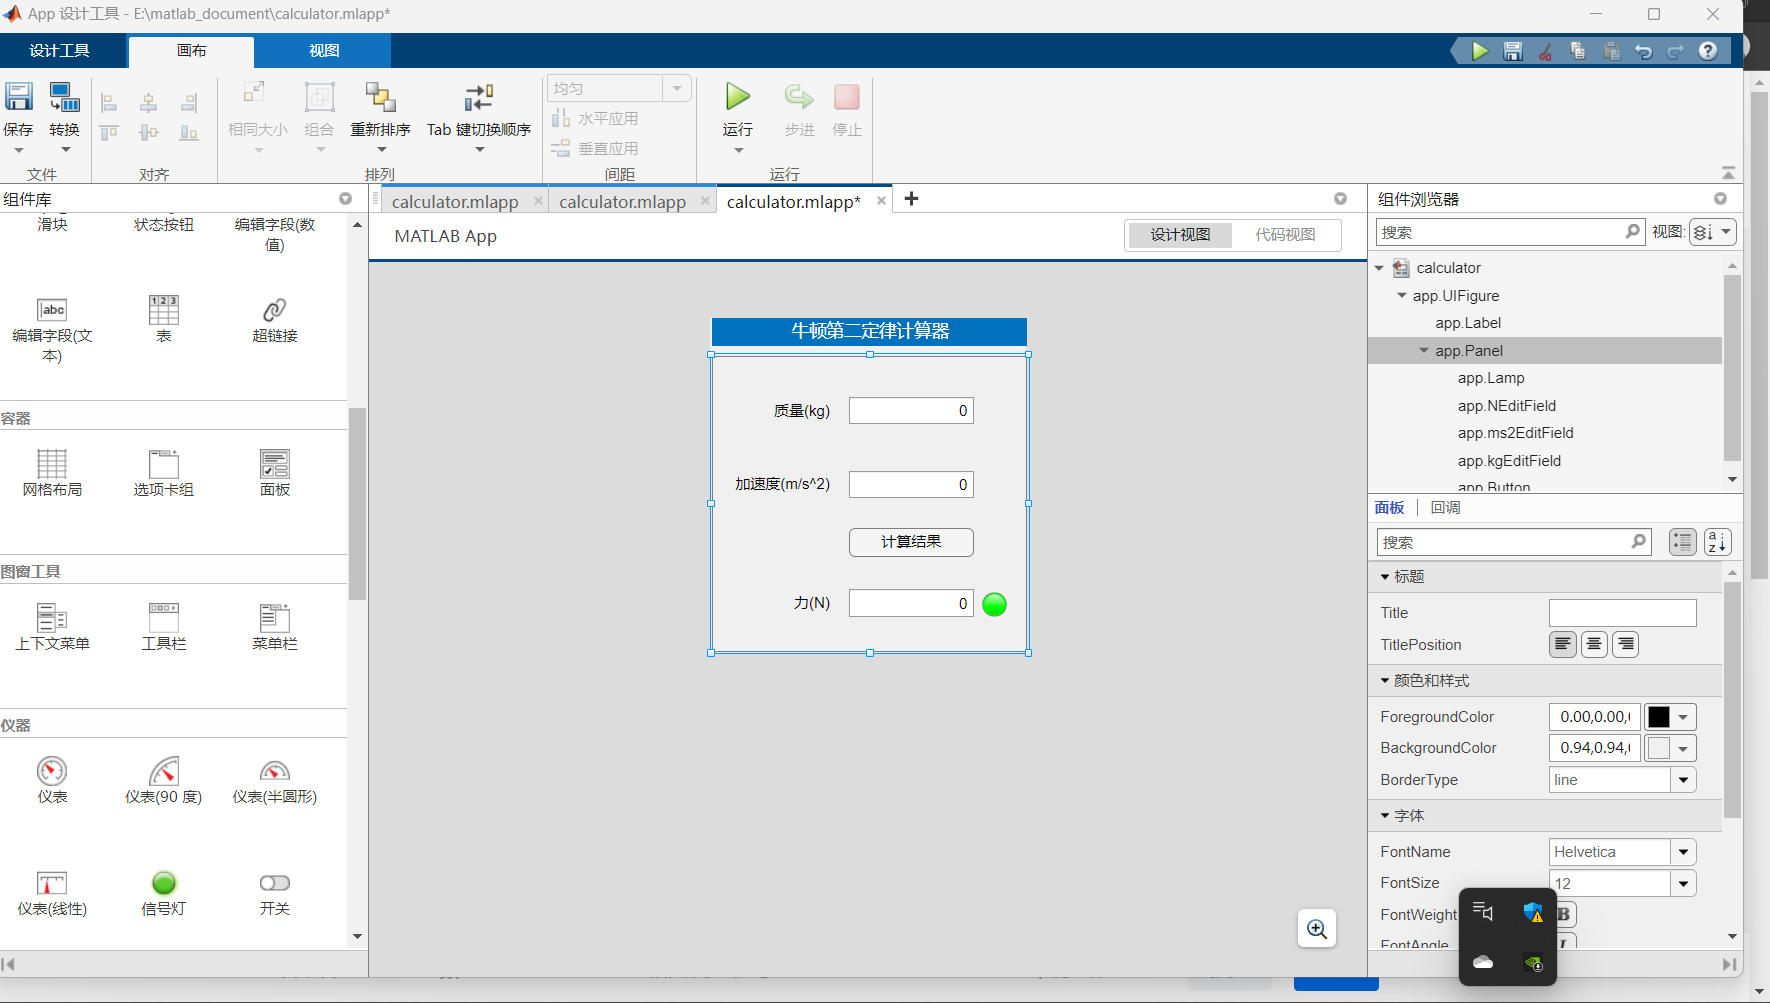The image size is (1770, 1003).
Task: Select the 计算结果 button on the canvas
Action: click(x=910, y=542)
